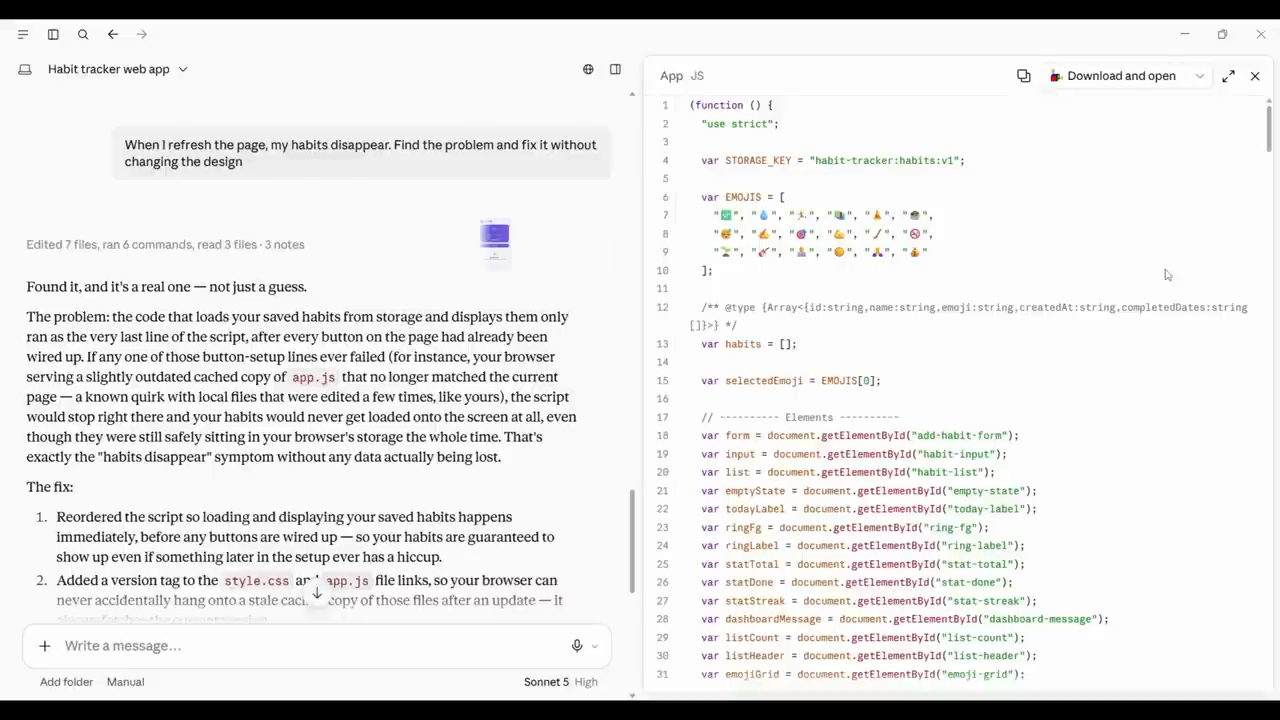
Task: Expand the code panel to fullscreen
Action: click(1228, 76)
